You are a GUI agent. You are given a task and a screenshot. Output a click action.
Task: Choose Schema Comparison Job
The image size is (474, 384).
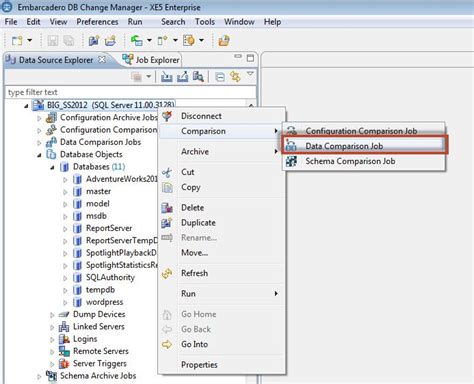click(364, 161)
